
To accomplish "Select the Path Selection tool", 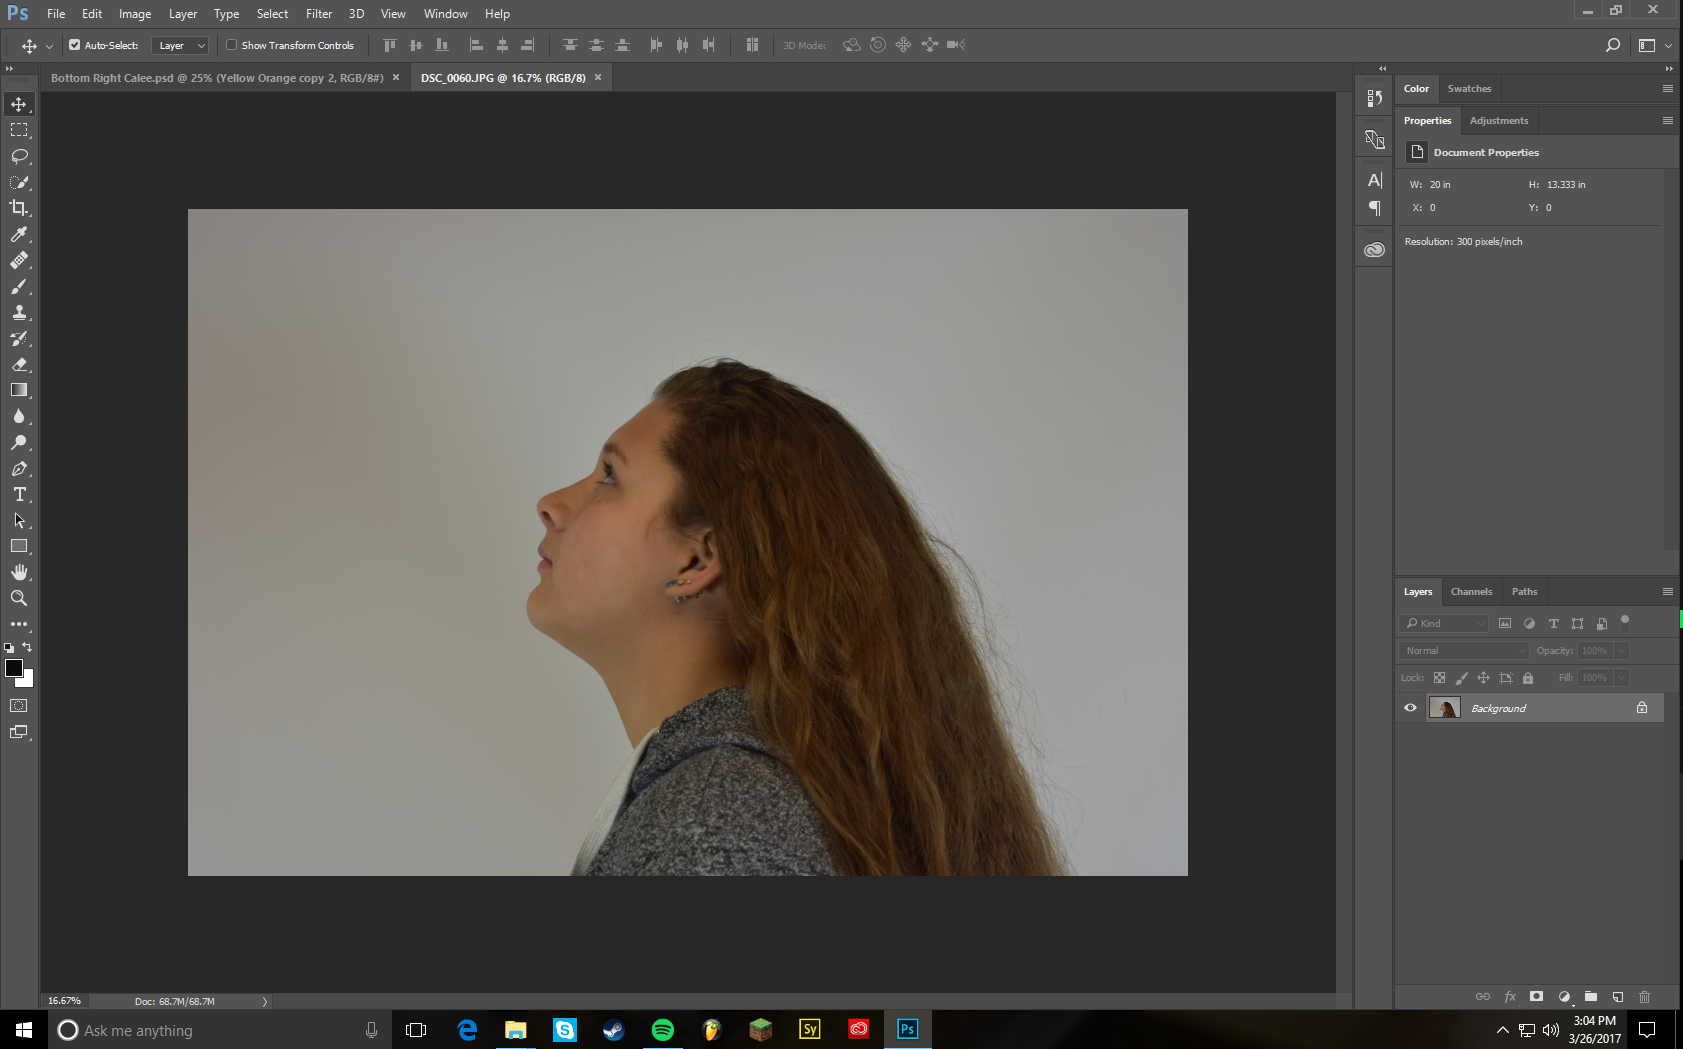I will (x=19, y=520).
